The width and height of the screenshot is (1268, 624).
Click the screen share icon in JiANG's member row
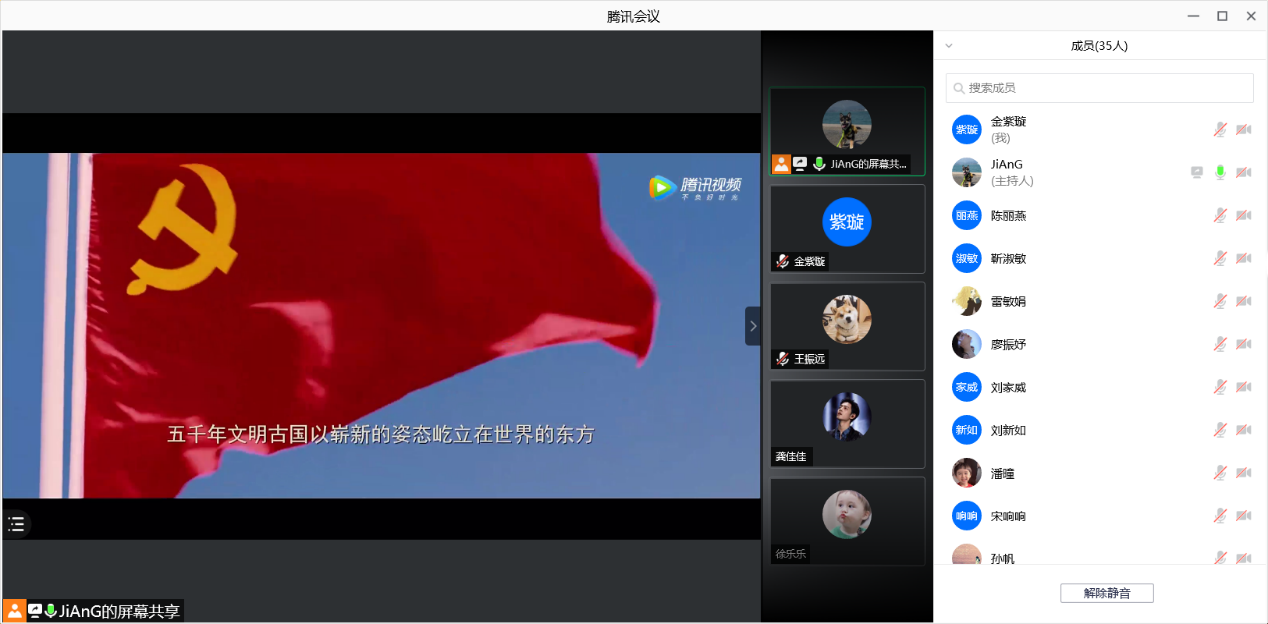point(1197,172)
